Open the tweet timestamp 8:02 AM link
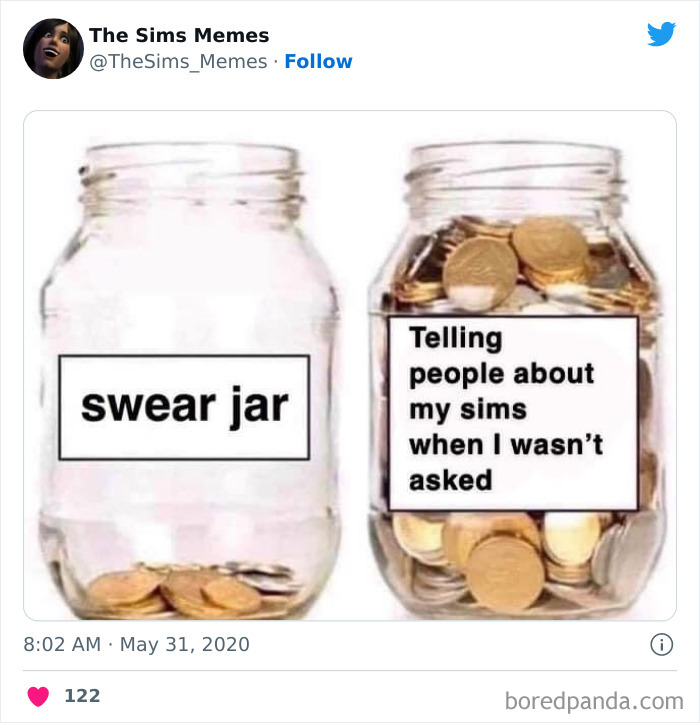Viewport: 700px width, 723px height. click(x=62, y=644)
